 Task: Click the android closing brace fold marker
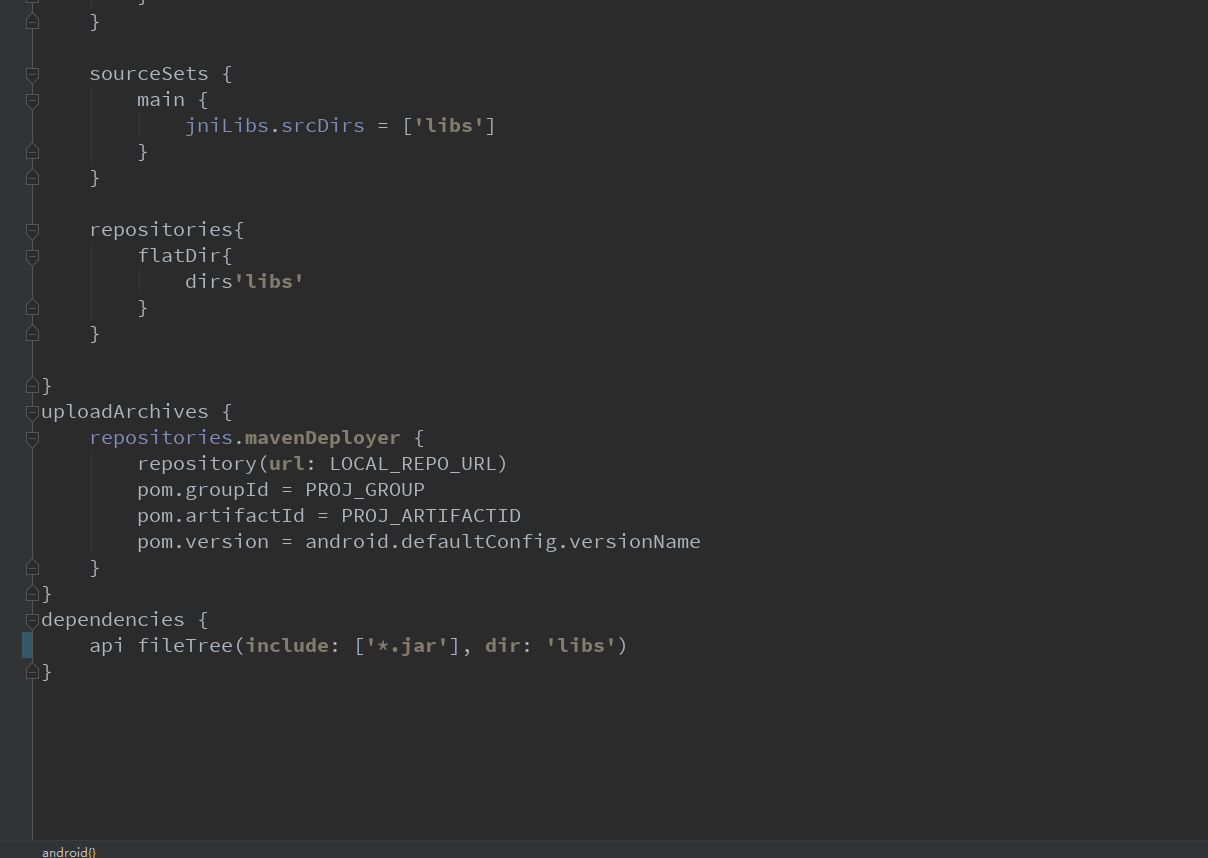point(32,386)
